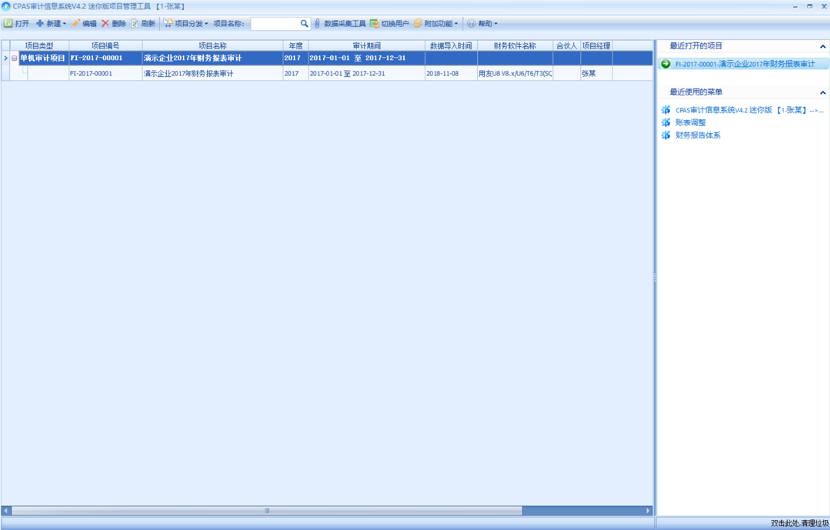830x530 pixels.
Task: Click 切换用户 to switch user
Action: click(x=390, y=23)
